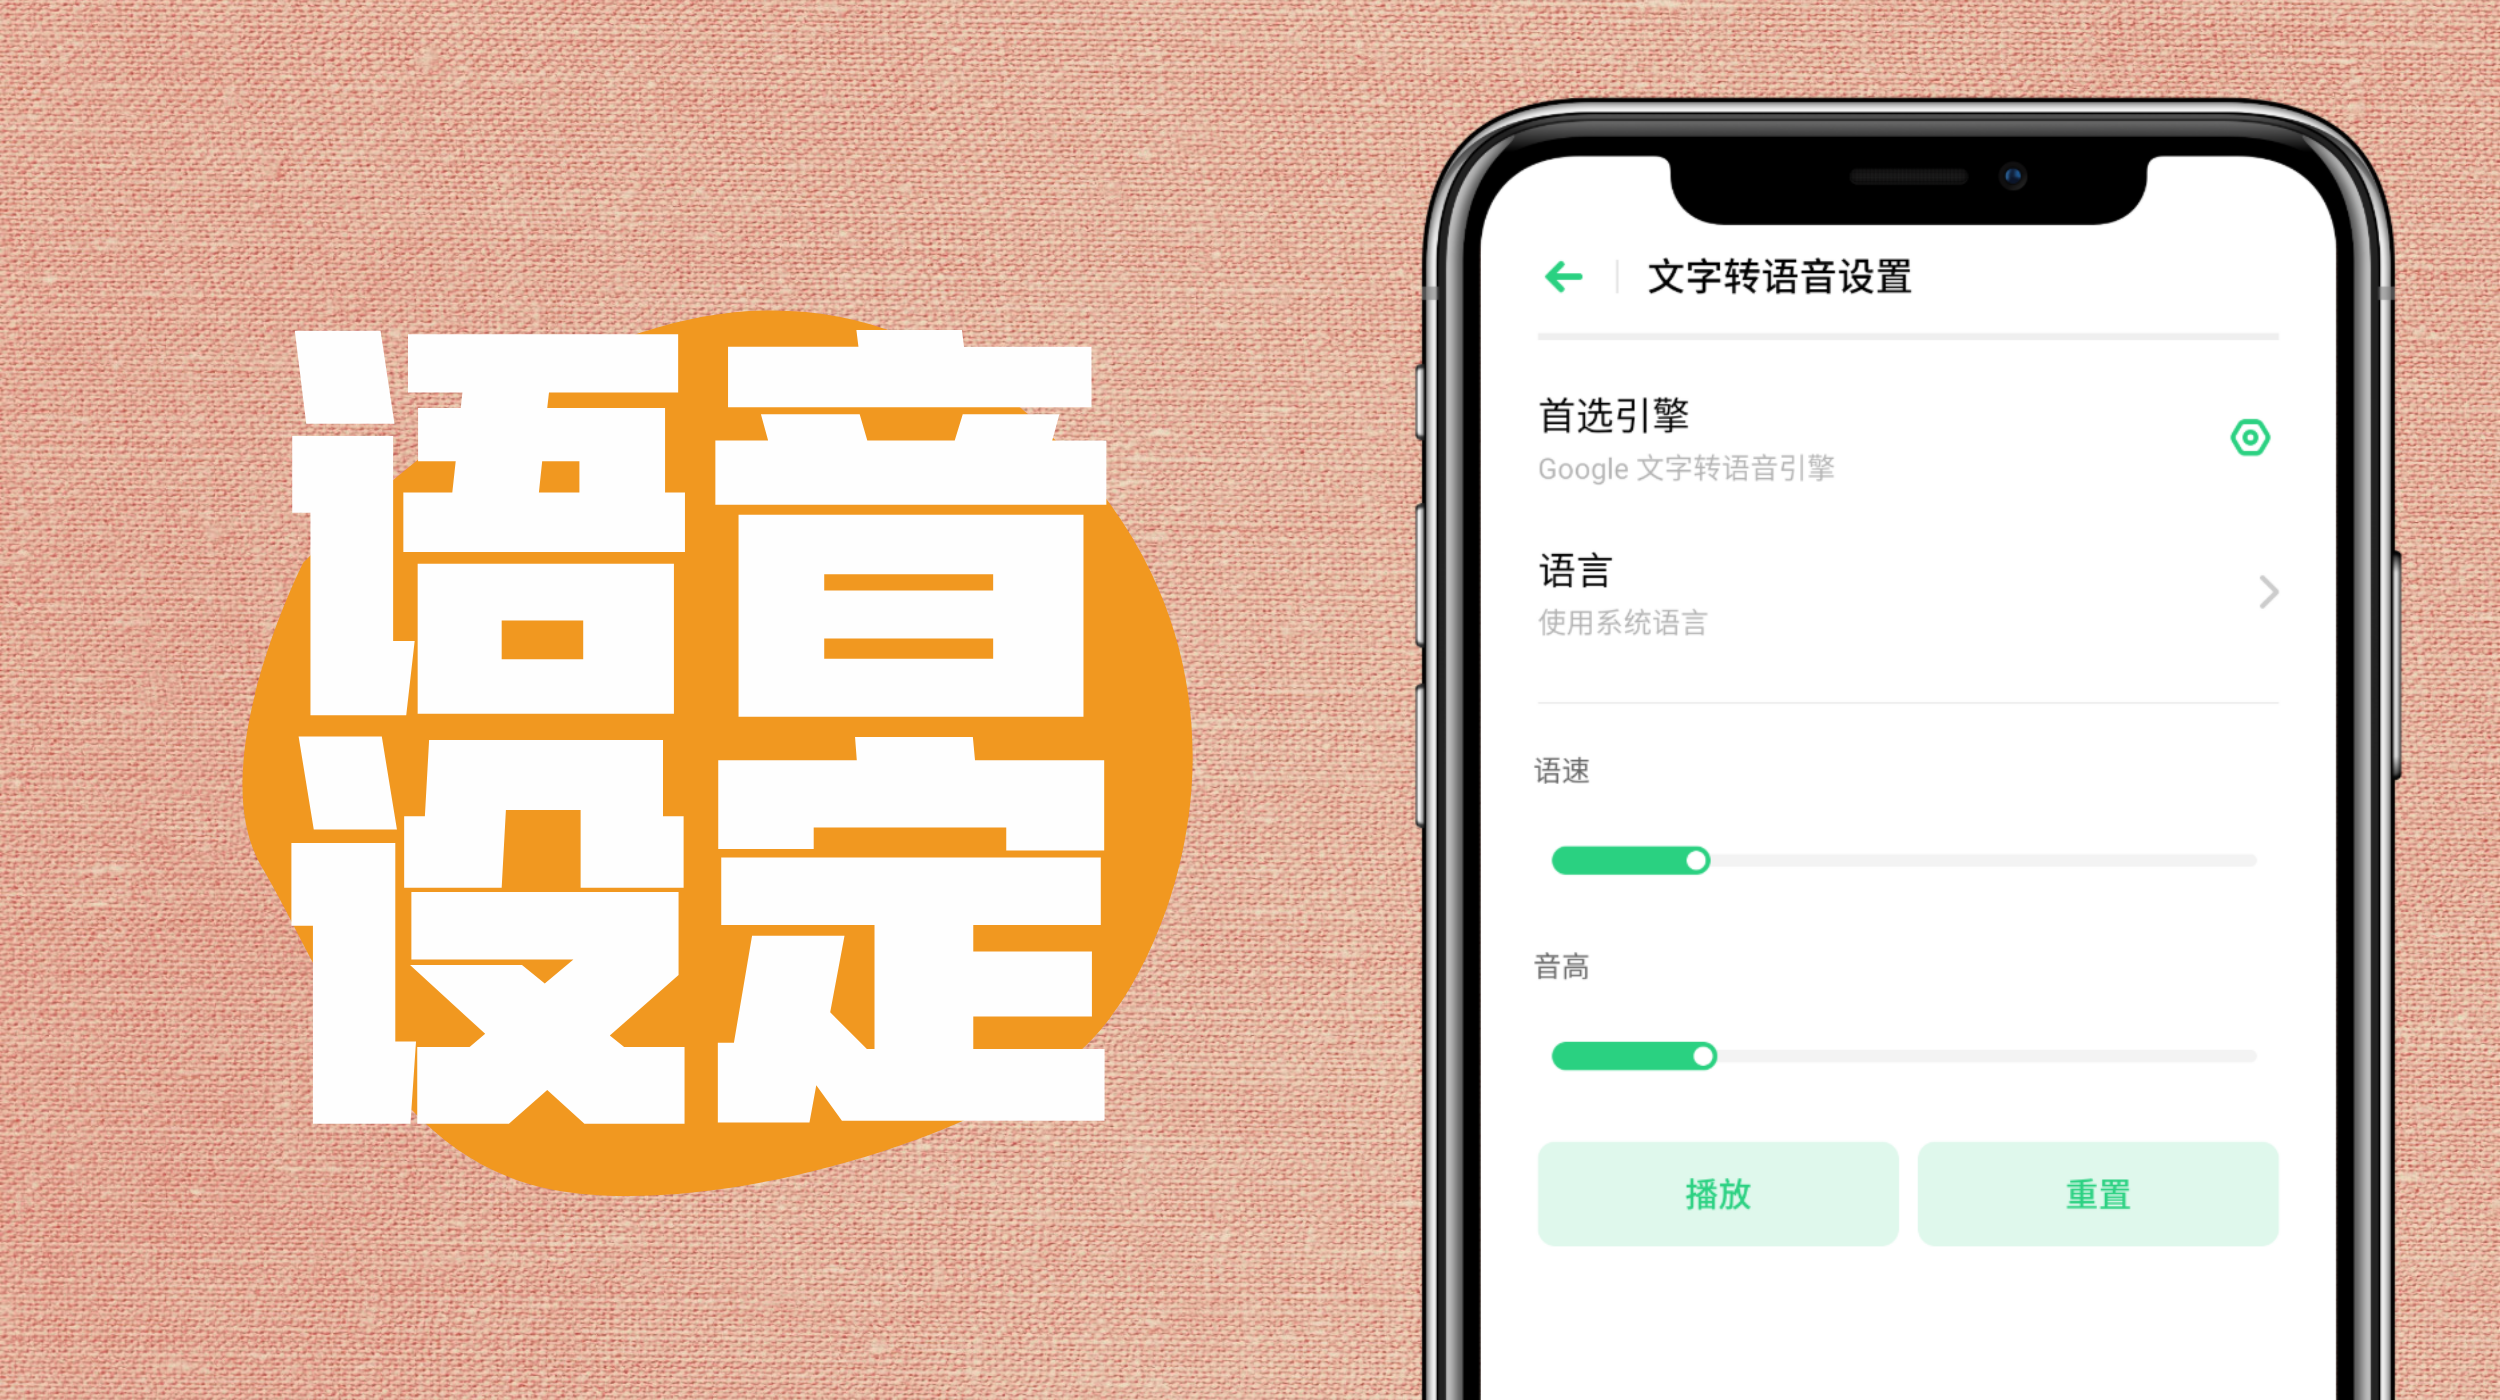Select the Google TTS engine radio button
The width and height of the screenshot is (2500, 1400).
click(2253, 438)
